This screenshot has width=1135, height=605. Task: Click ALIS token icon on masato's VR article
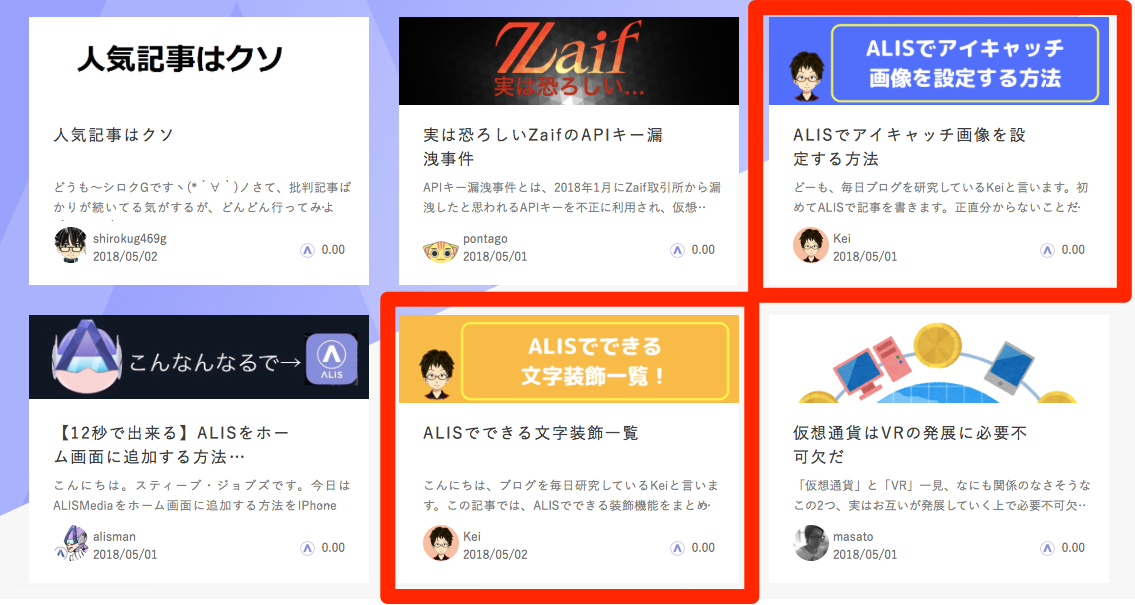pyautogui.click(x=1047, y=549)
